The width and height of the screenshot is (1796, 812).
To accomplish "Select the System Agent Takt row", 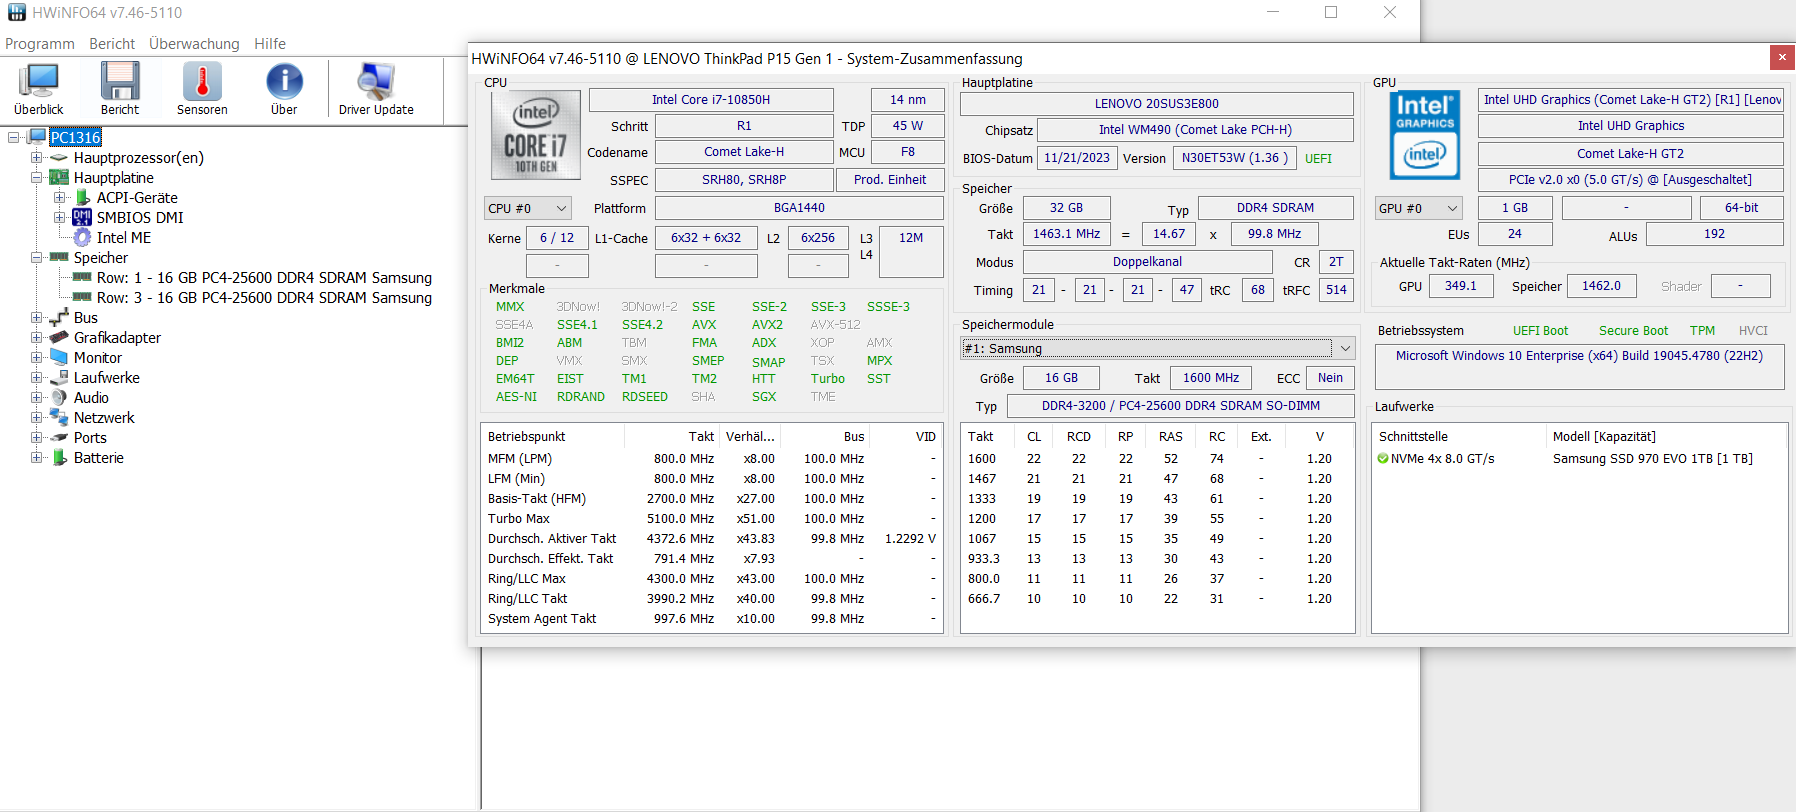I will 712,619.
